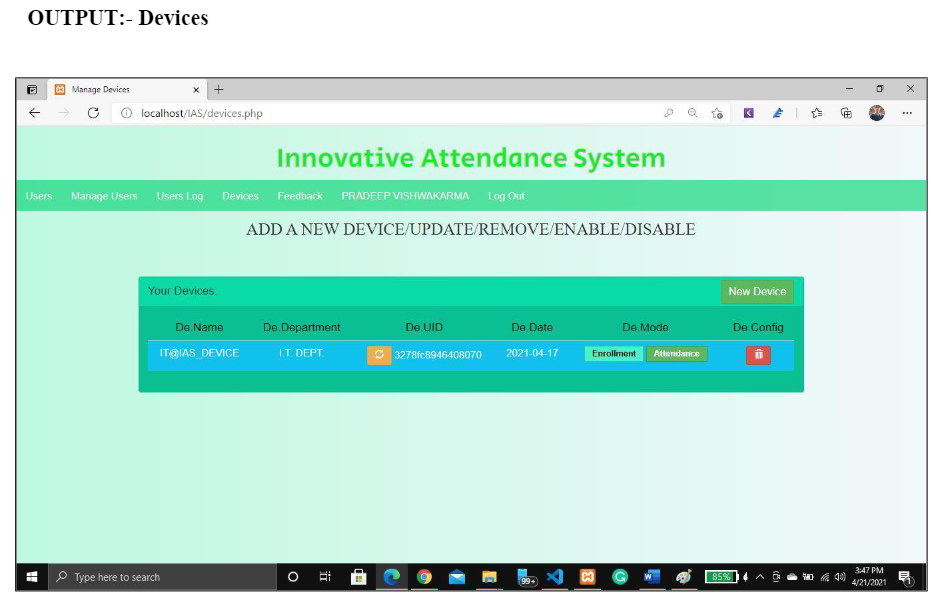Launch Visual Studio Code from the taskbar
This screenshot has width=931, height=595.
coord(554,577)
